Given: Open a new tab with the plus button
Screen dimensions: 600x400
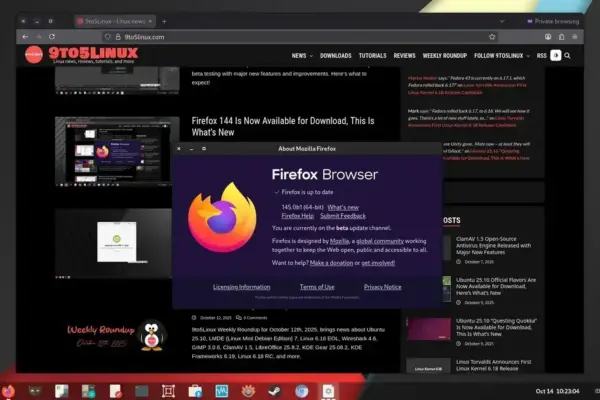Looking at the screenshot, I should 164,21.
